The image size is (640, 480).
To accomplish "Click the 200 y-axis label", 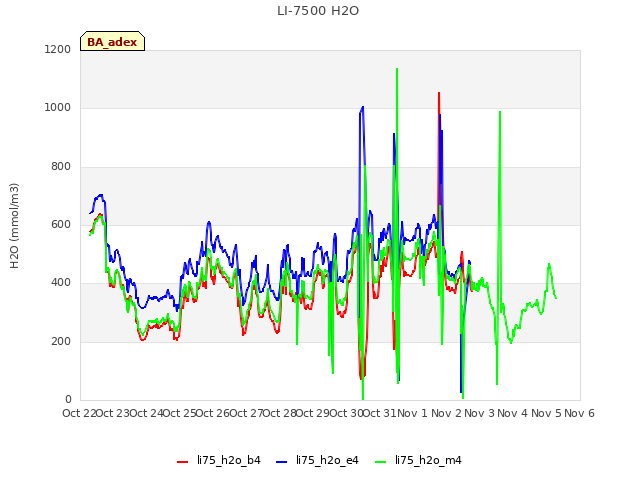I will (61, 342).
